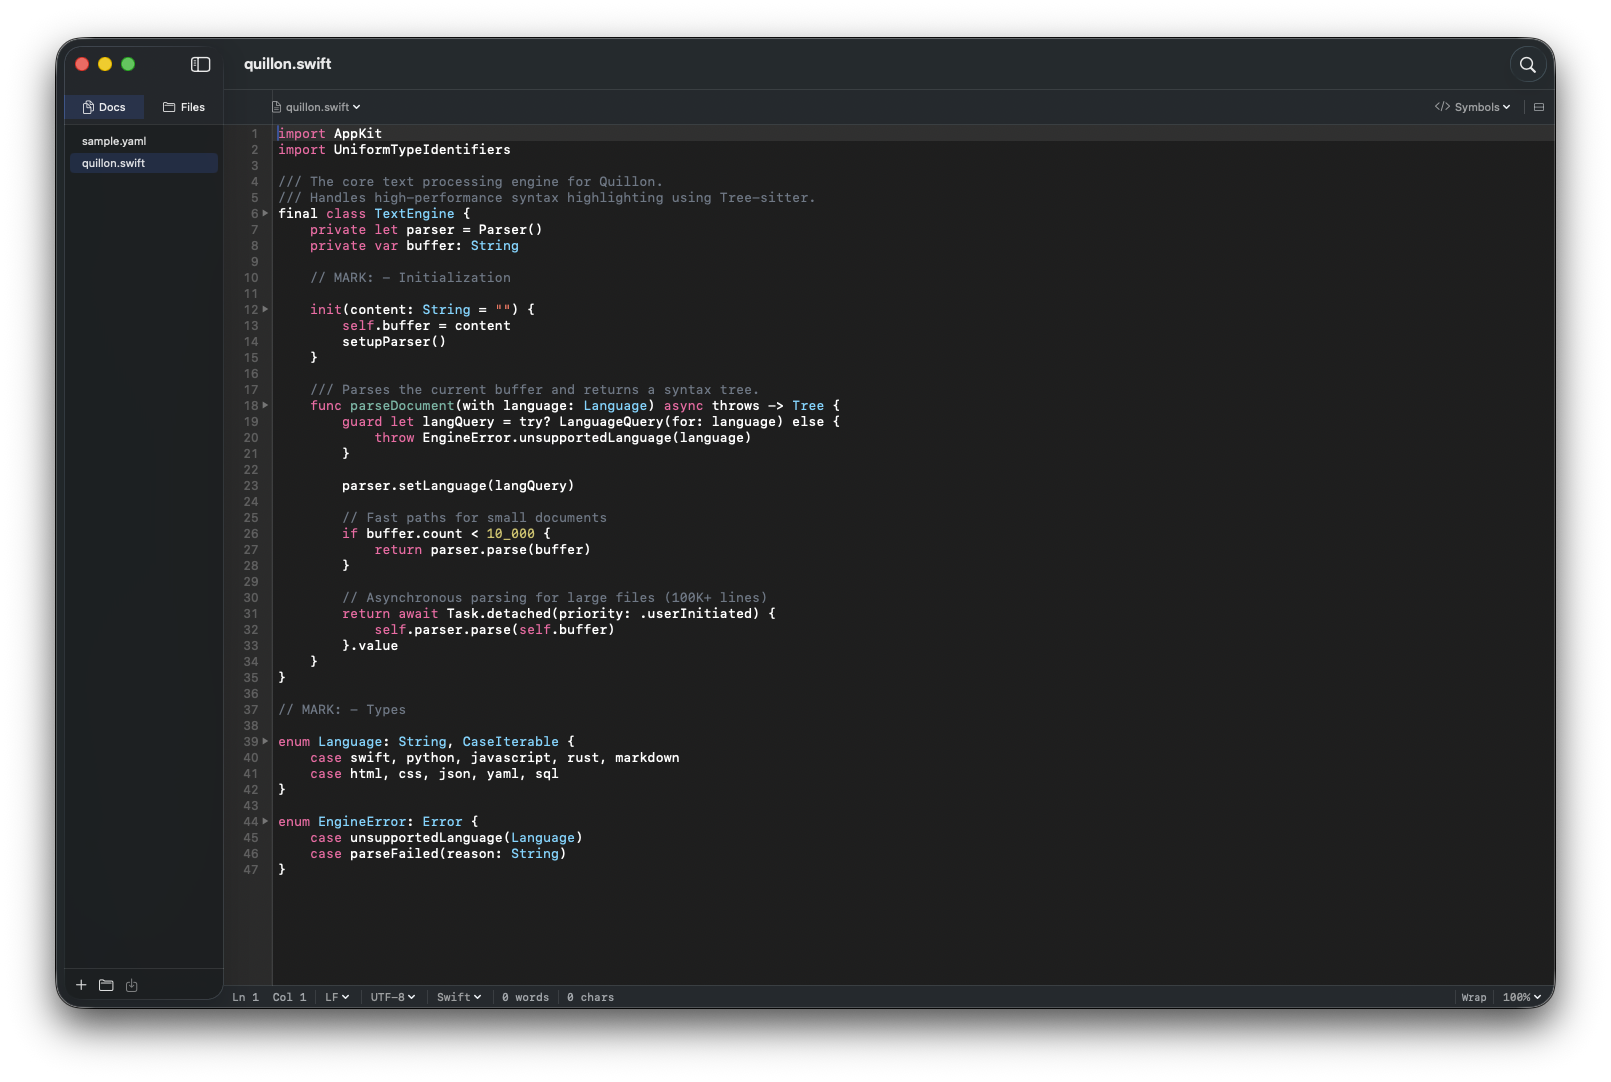Switch to the Files tab
Screen dimensions: 1611x1082
pos(184,107)
